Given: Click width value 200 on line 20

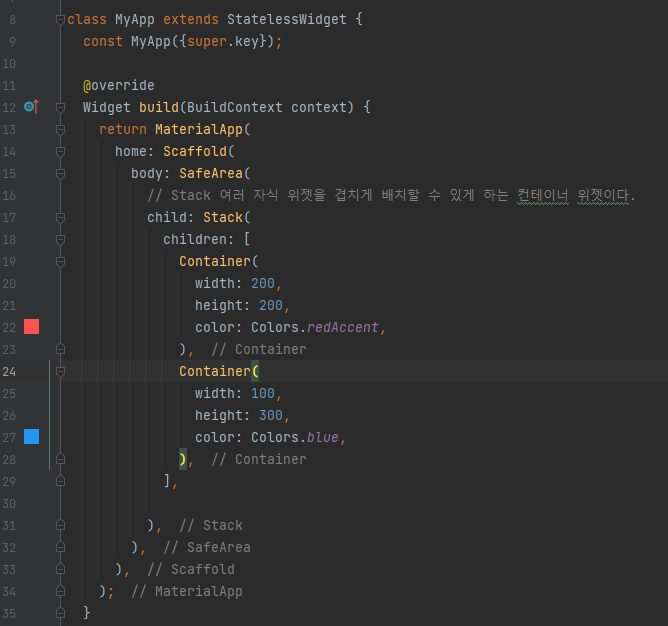Looking at the screenshot, I should (x=263, y=283).
